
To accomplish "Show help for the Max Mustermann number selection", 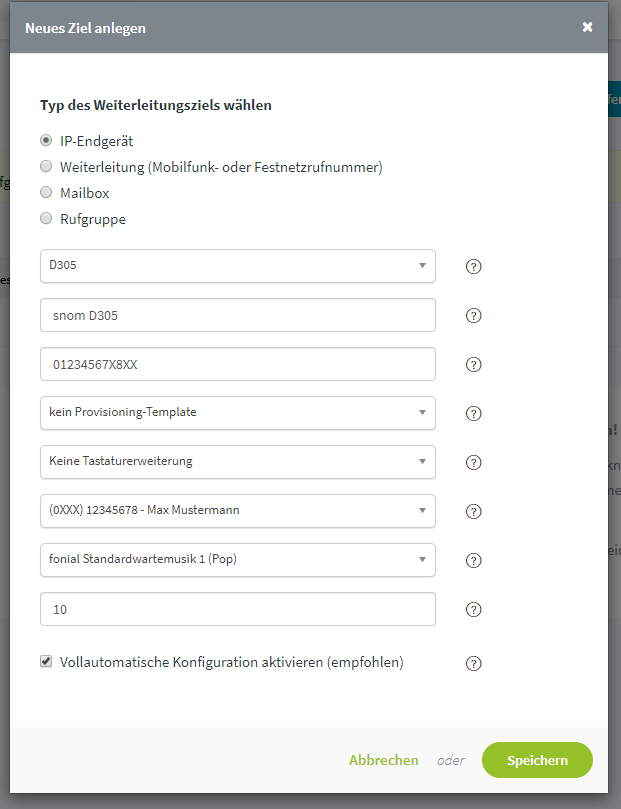I will [474, 511].
